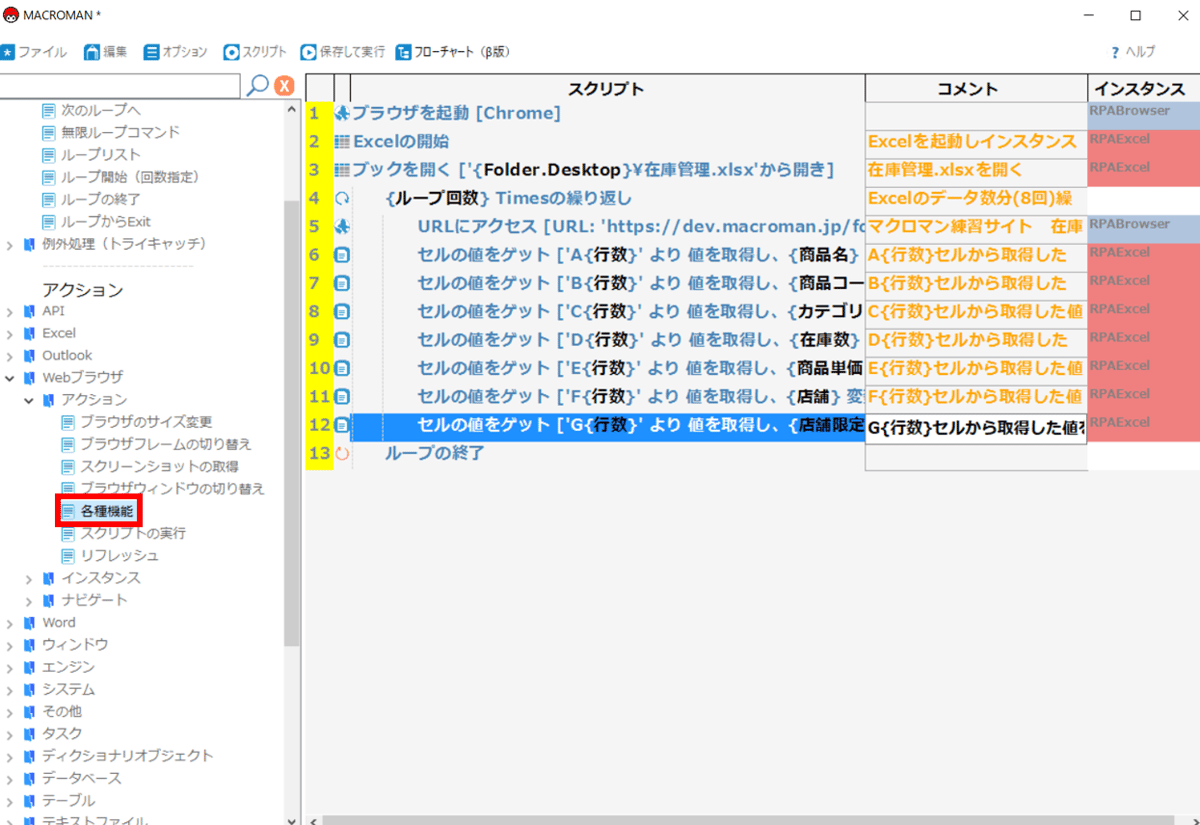The height and width of the screenshot is (825, 1200).
Task: Collapse the Webブラウザ folder arrow
Action: [x=10, y=378]
